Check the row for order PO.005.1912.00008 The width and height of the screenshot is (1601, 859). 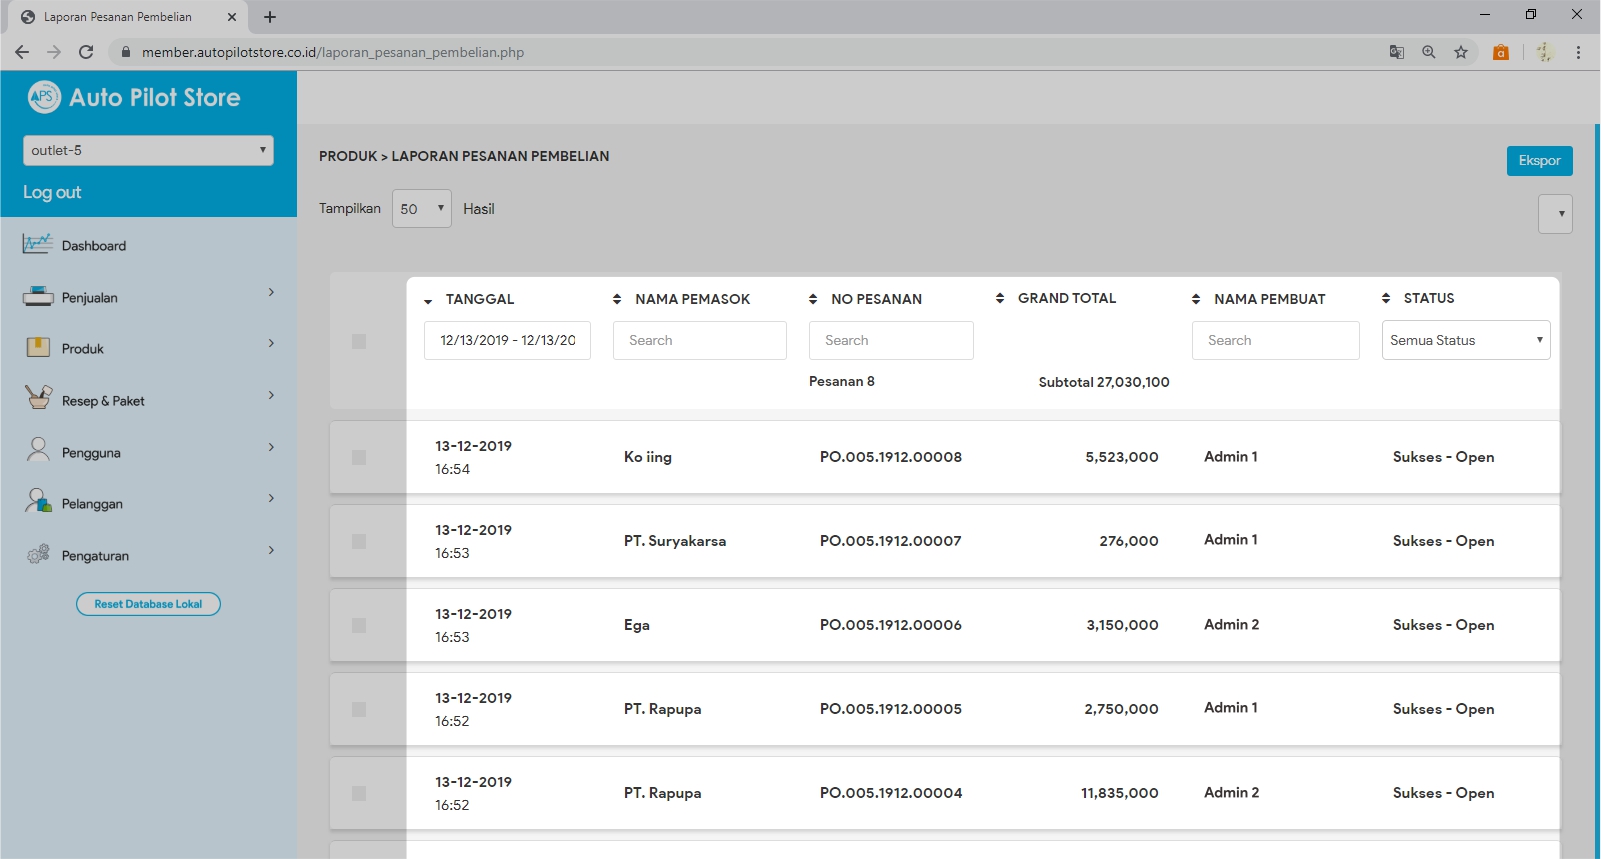[359, 458]
